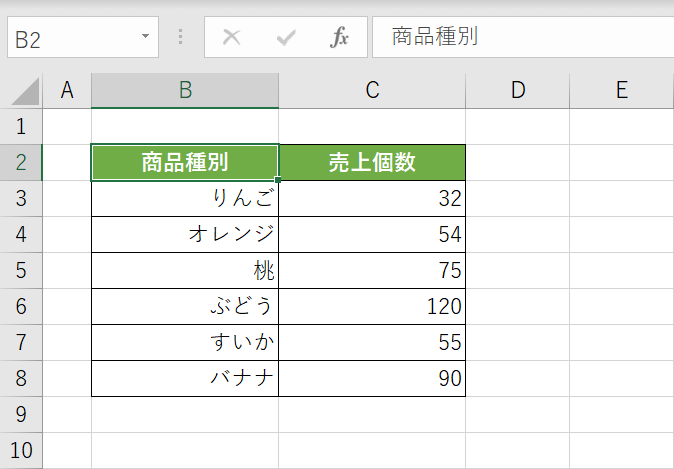Click the cell with value 120

click(372, 307)
